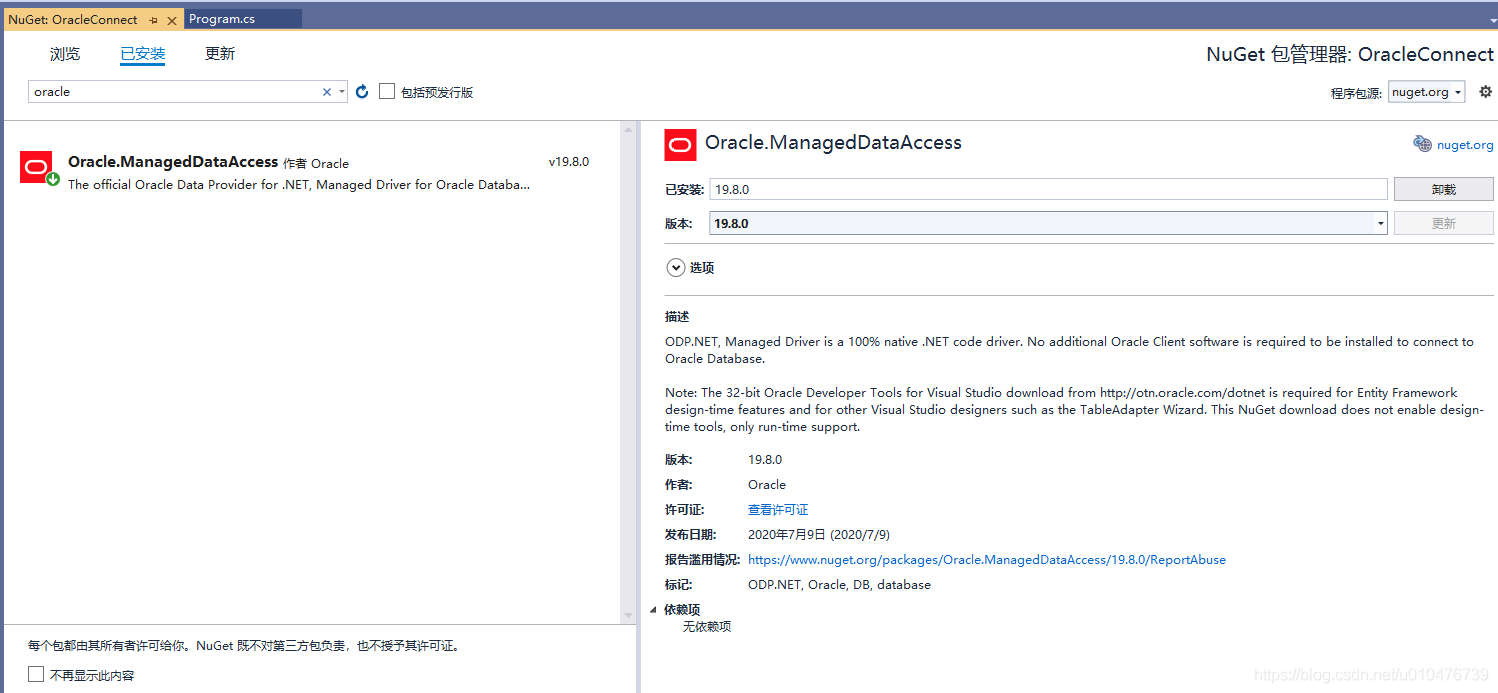Expand the Options section chevron
The image size is (1498, 693).
[675, 268]
